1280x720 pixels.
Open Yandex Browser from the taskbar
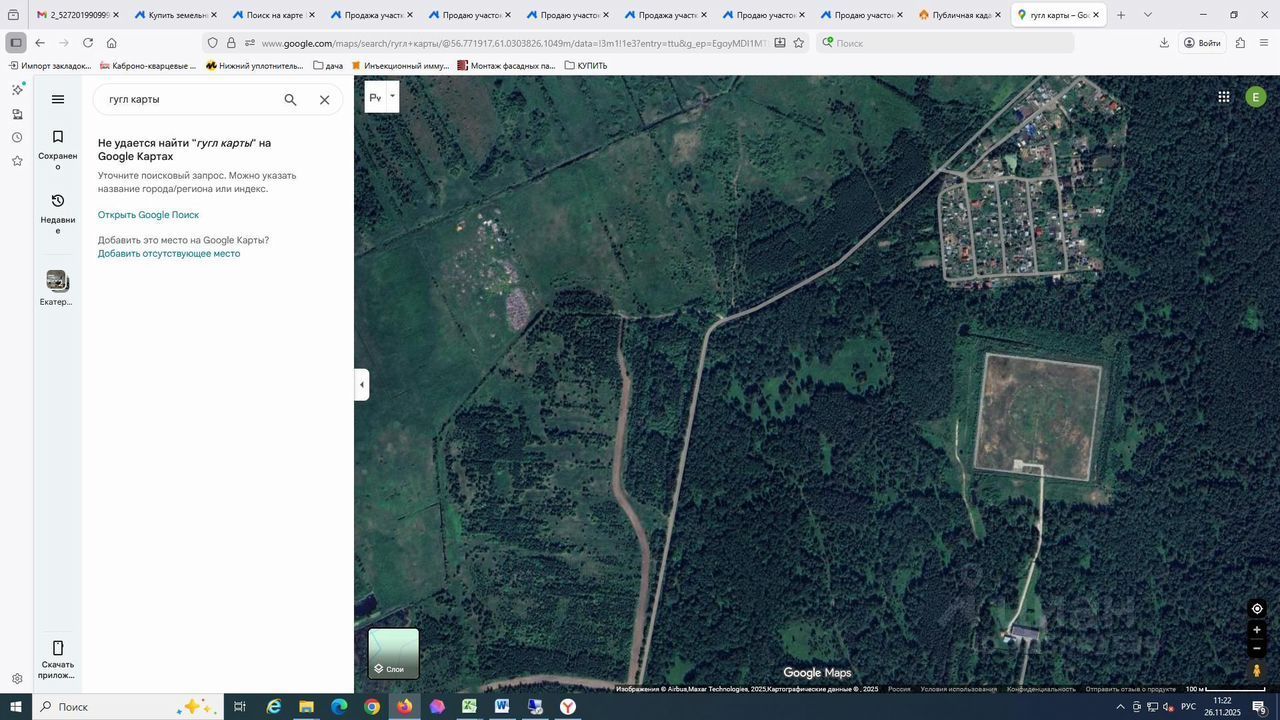click(567, 707)
